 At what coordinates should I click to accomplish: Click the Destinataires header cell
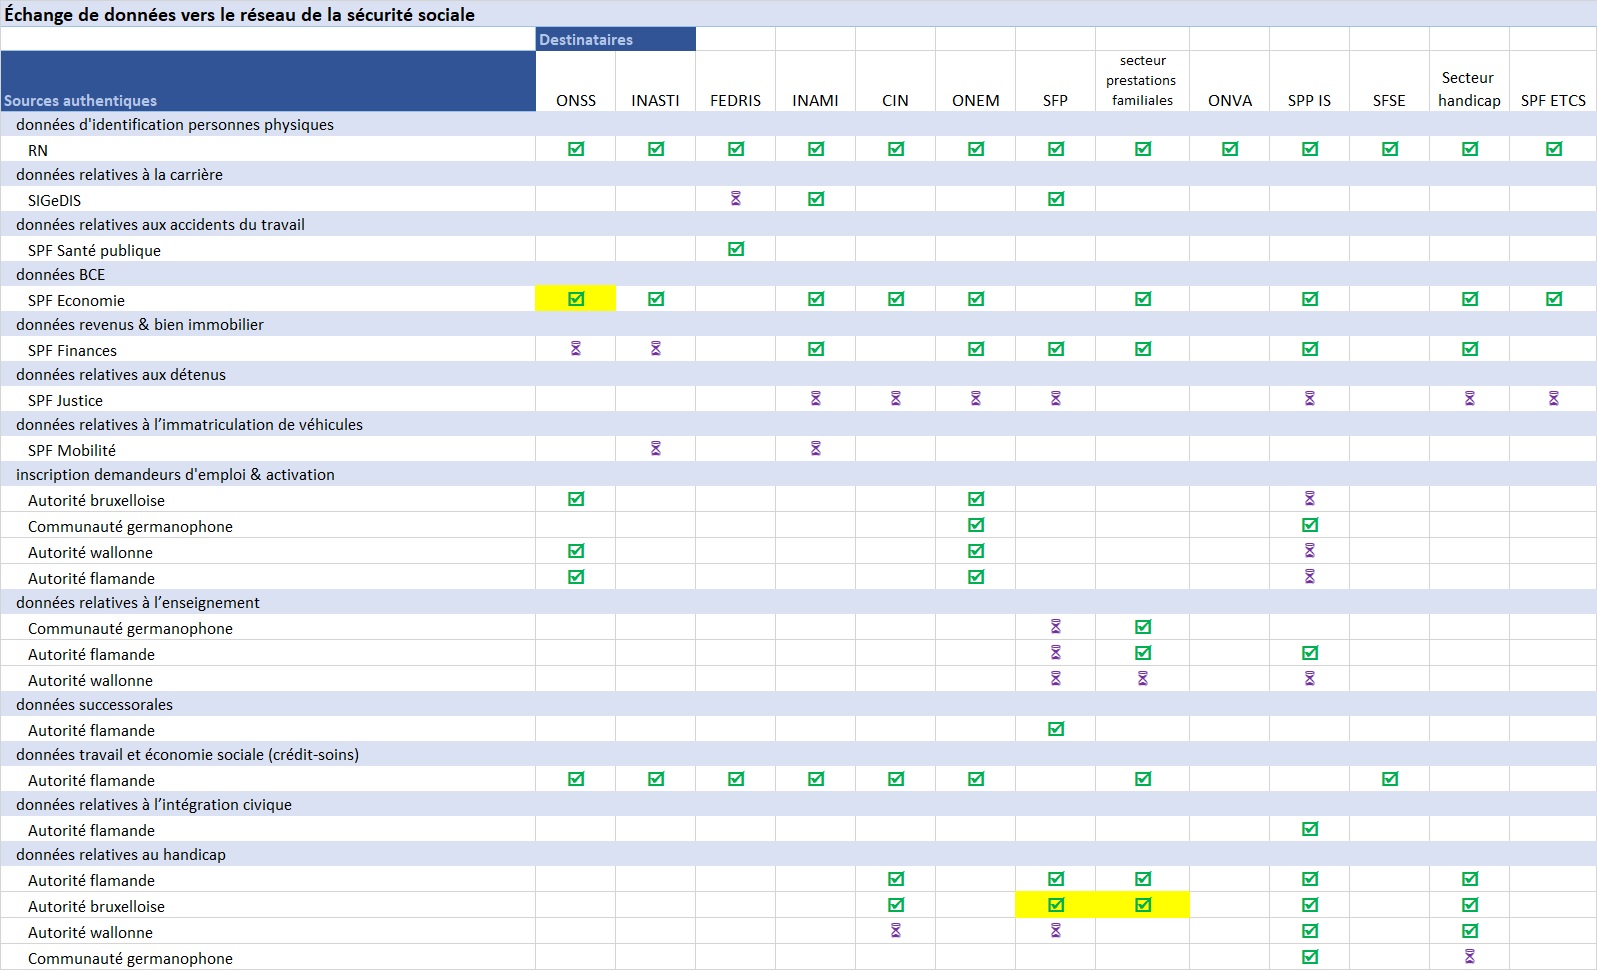pyautogui.click(x=615, y=40)
